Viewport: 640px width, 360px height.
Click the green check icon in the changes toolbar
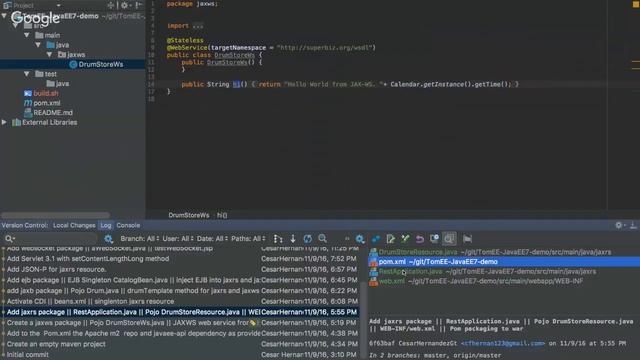tap(405, 239)
